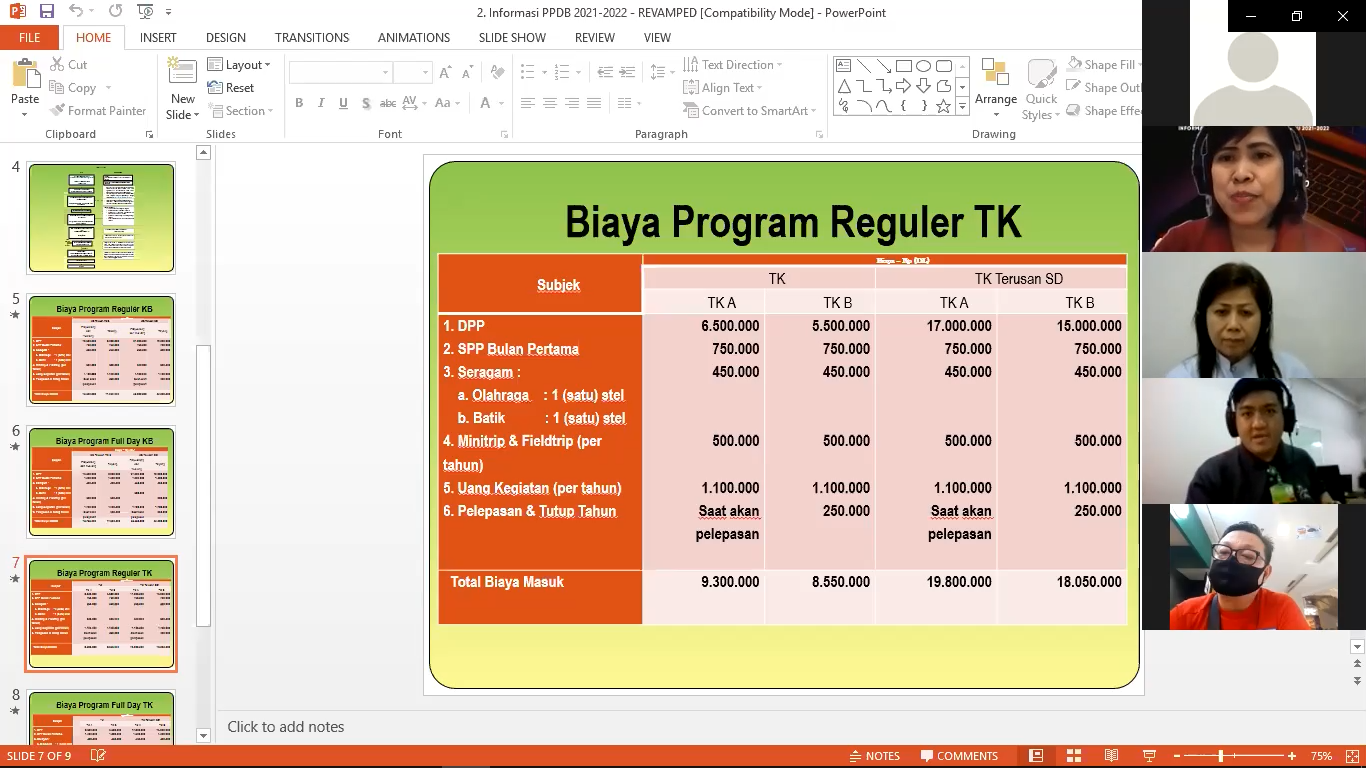Click the Format Painter tool
The width and height of the screenshot is (1366, 768).
coord(97,111)
